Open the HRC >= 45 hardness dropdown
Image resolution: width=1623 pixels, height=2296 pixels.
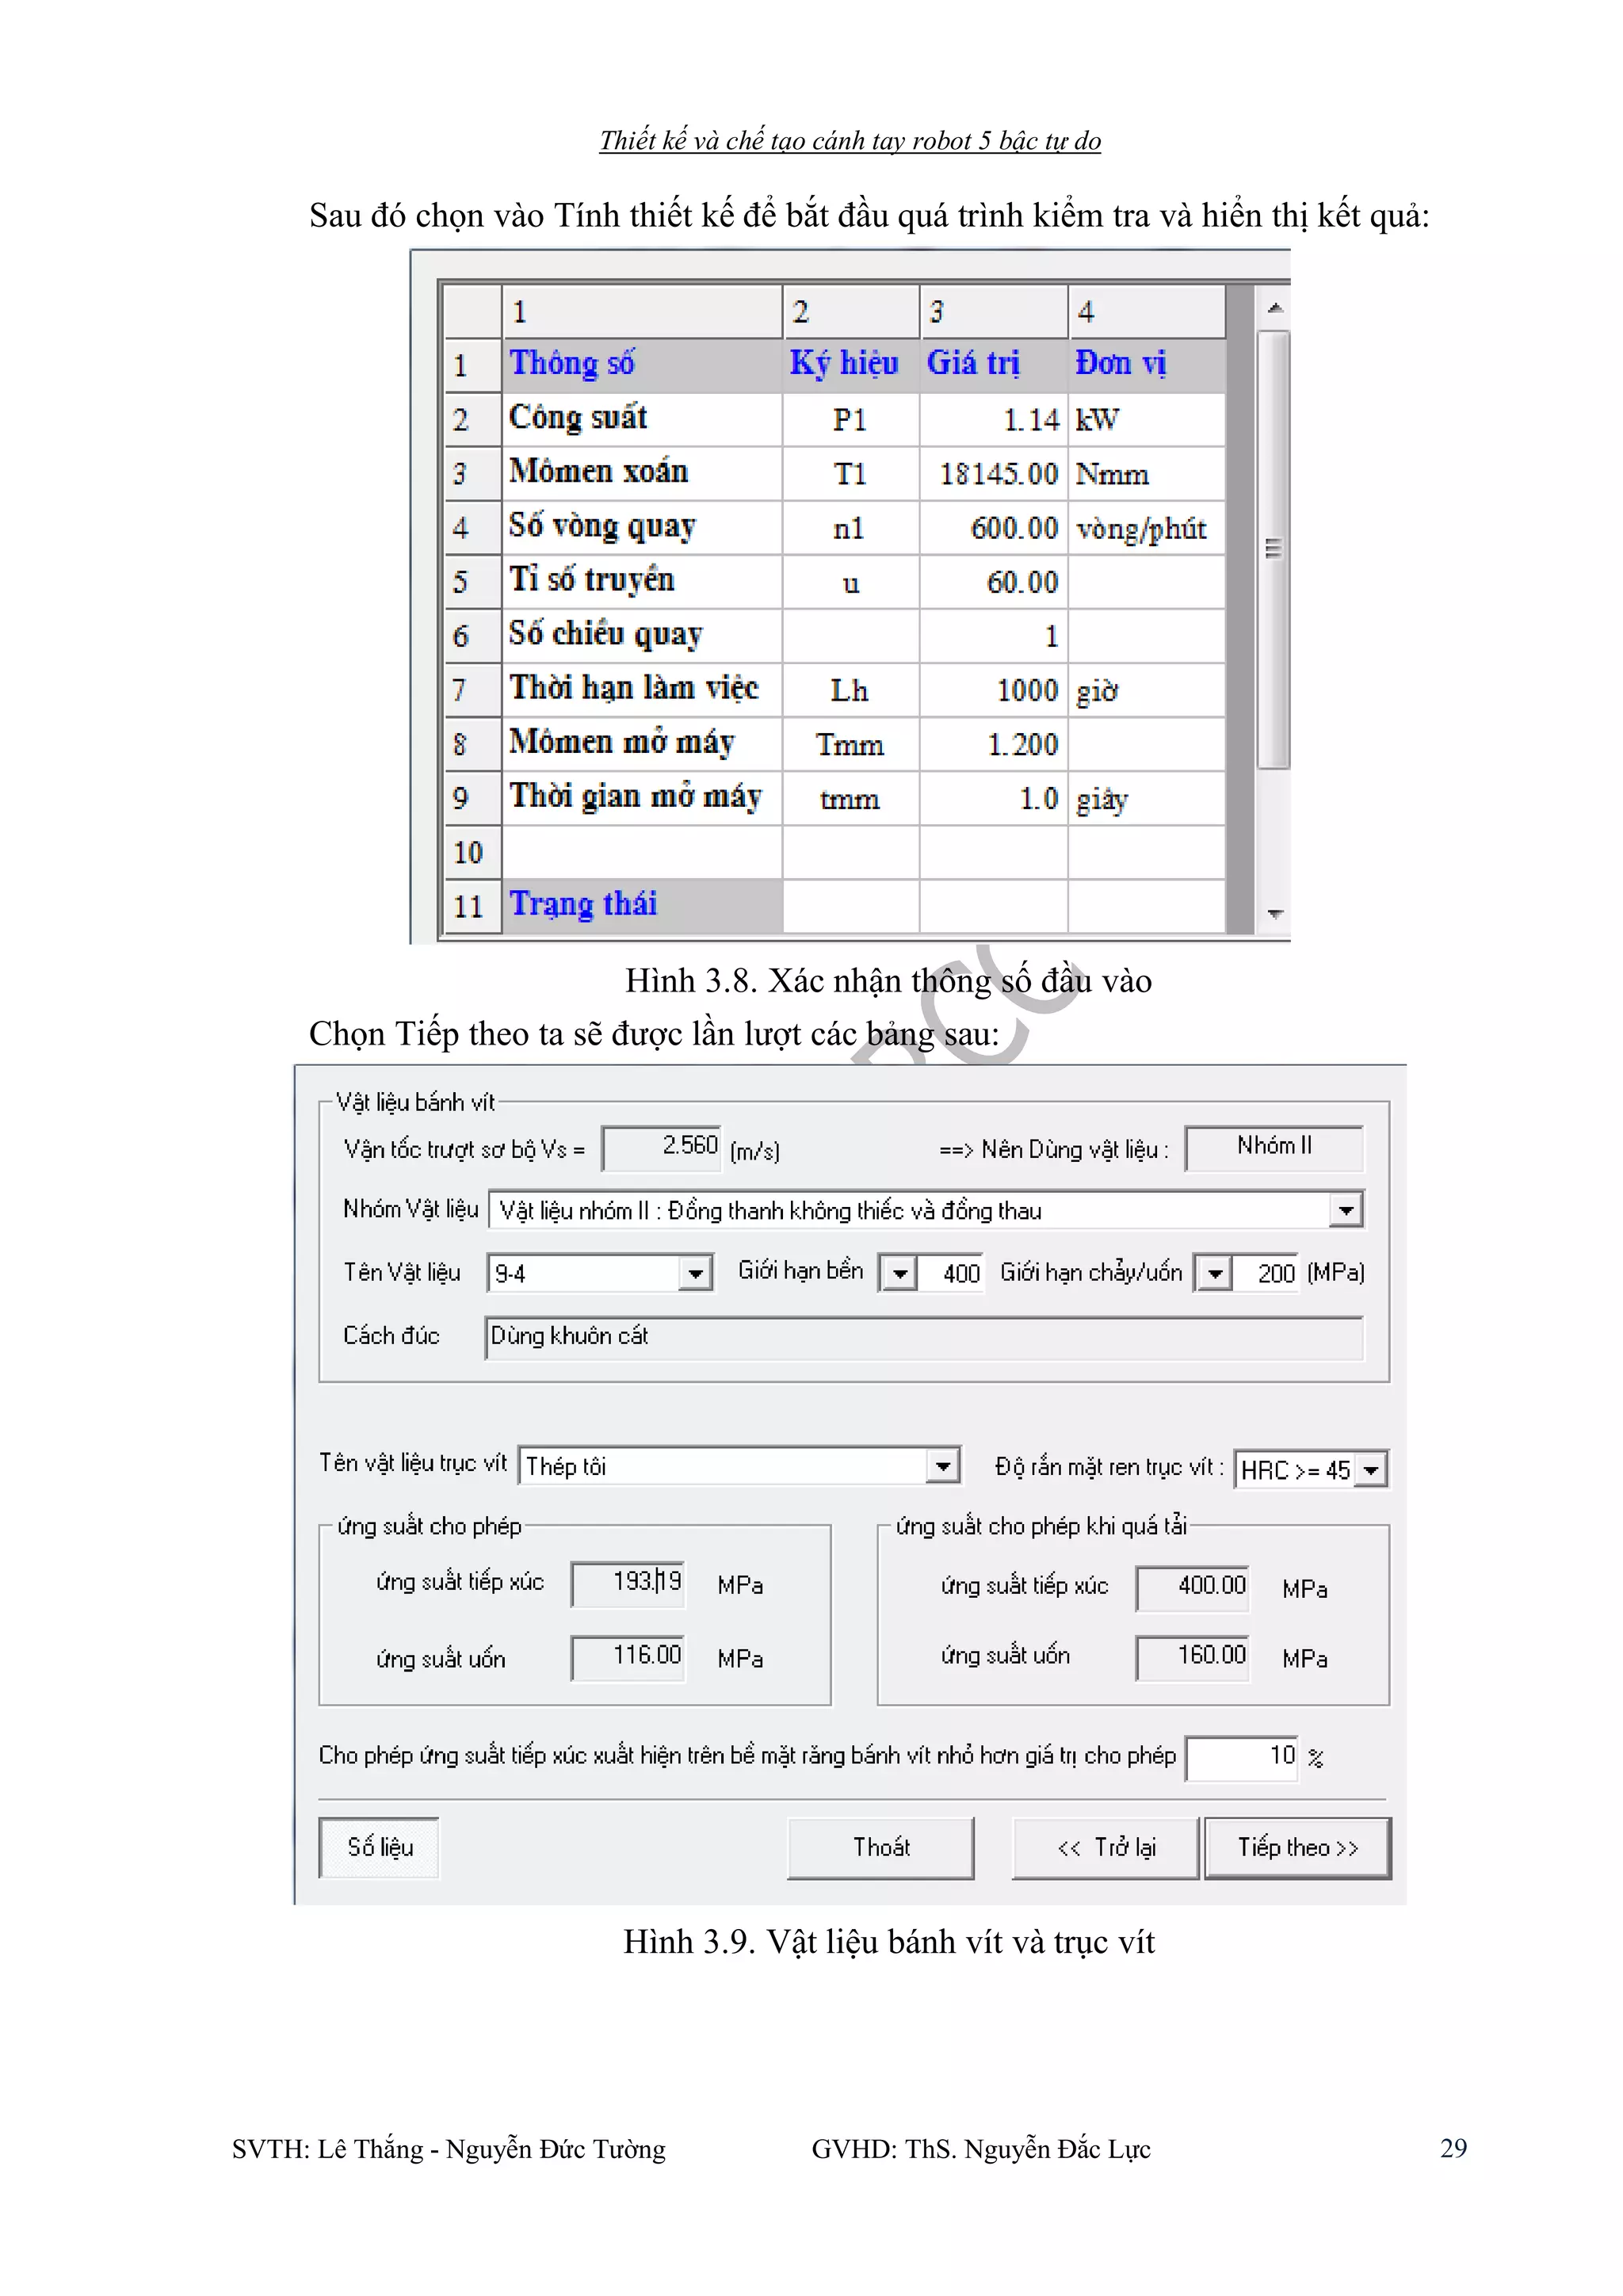click(1371, 1470)
